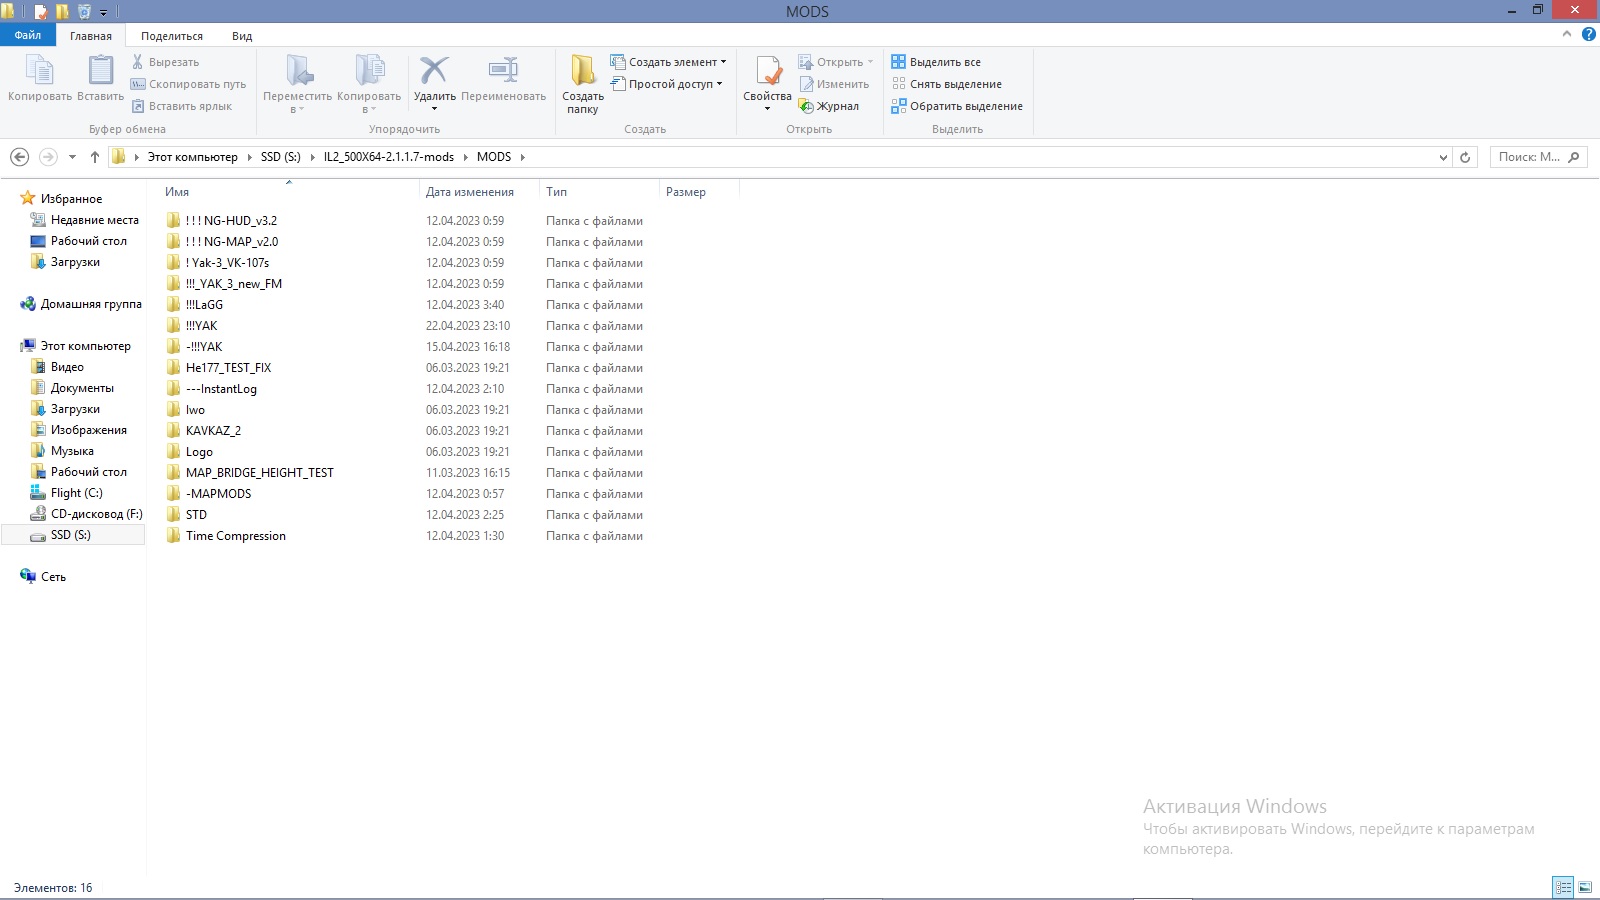The width and height of the screenshot is (1600, 900).
Task: Open the Help question mark icon
Action: click(x=1588, y=34)
